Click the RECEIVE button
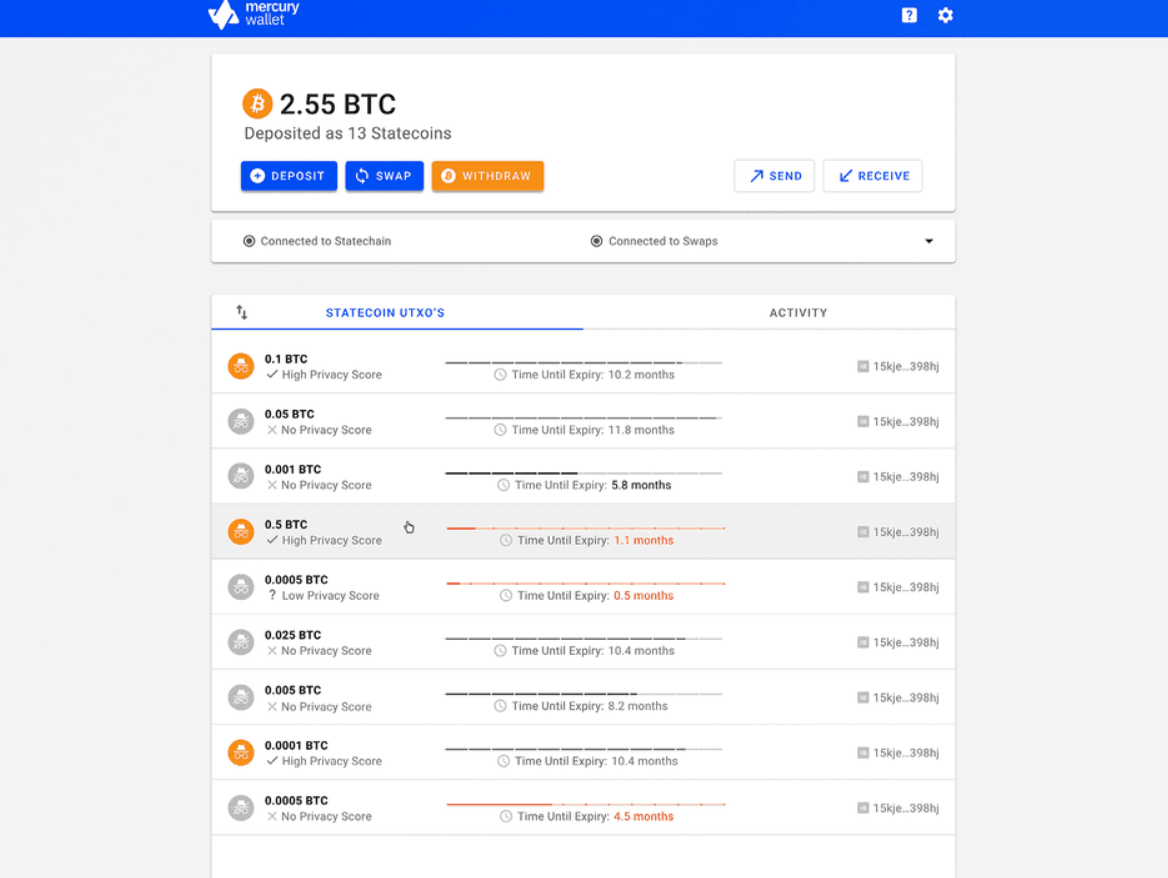Viewport: 1168px width, 878px height. point(872,175)
